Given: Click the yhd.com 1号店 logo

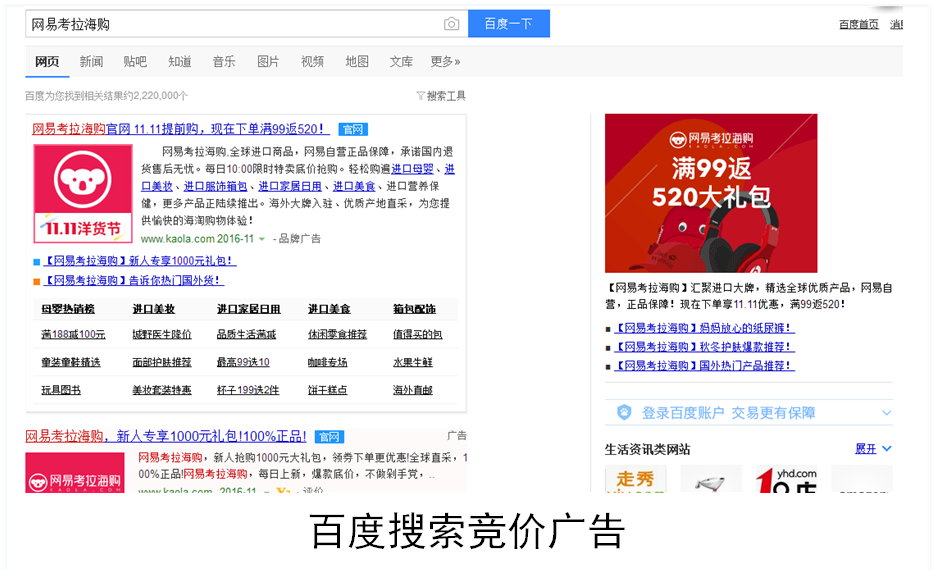Looking at the screenshot, I should point(787,479).
